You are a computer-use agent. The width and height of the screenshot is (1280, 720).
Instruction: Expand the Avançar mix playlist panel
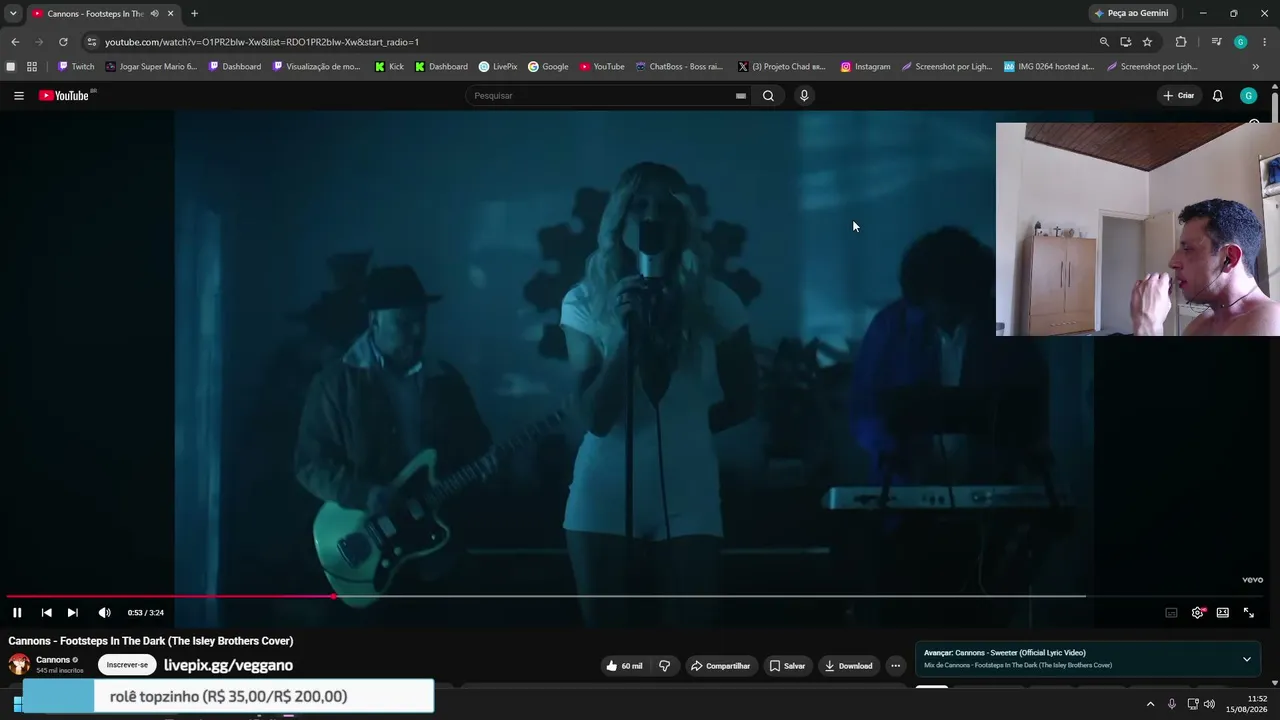point(1246,659)
